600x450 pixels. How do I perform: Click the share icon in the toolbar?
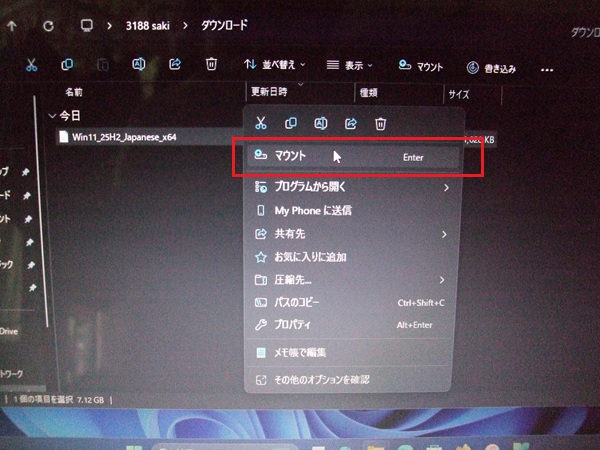(176, 65)
